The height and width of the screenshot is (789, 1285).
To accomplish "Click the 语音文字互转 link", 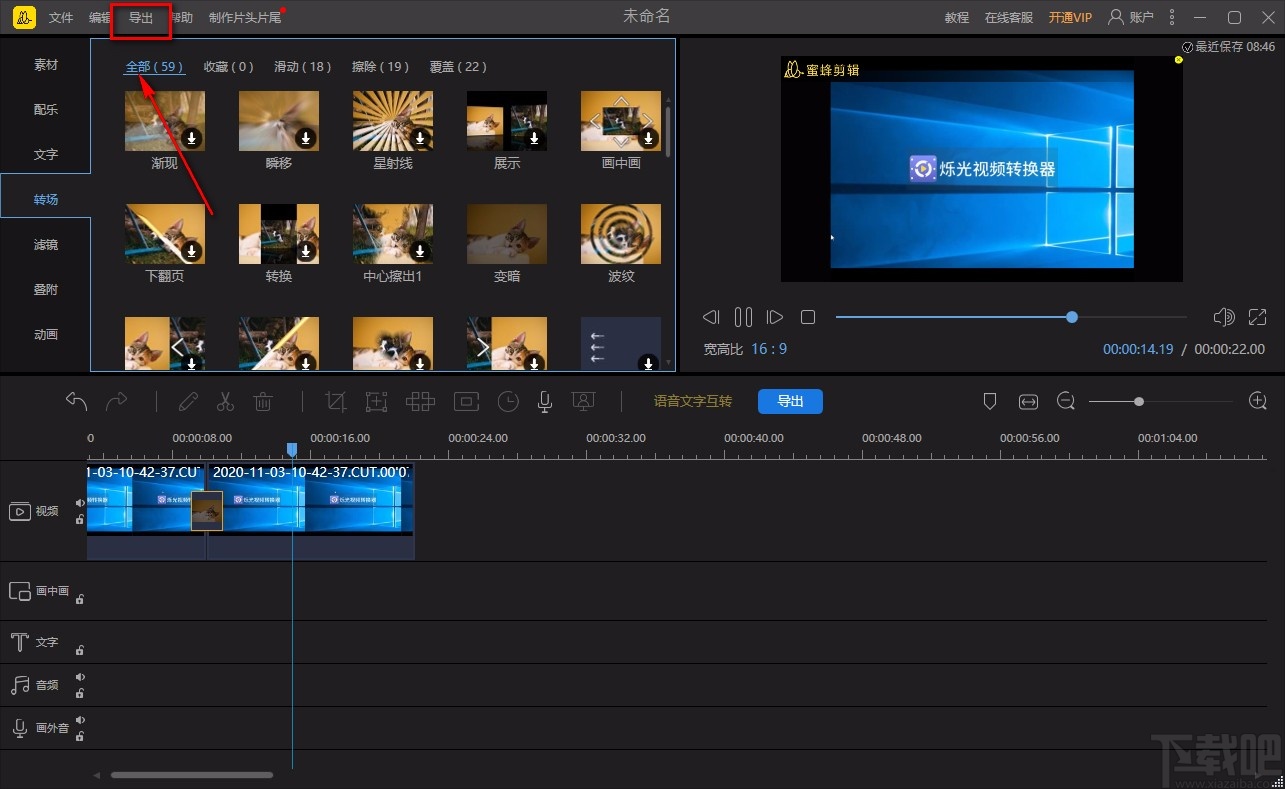I will click(x=693, y=401).
